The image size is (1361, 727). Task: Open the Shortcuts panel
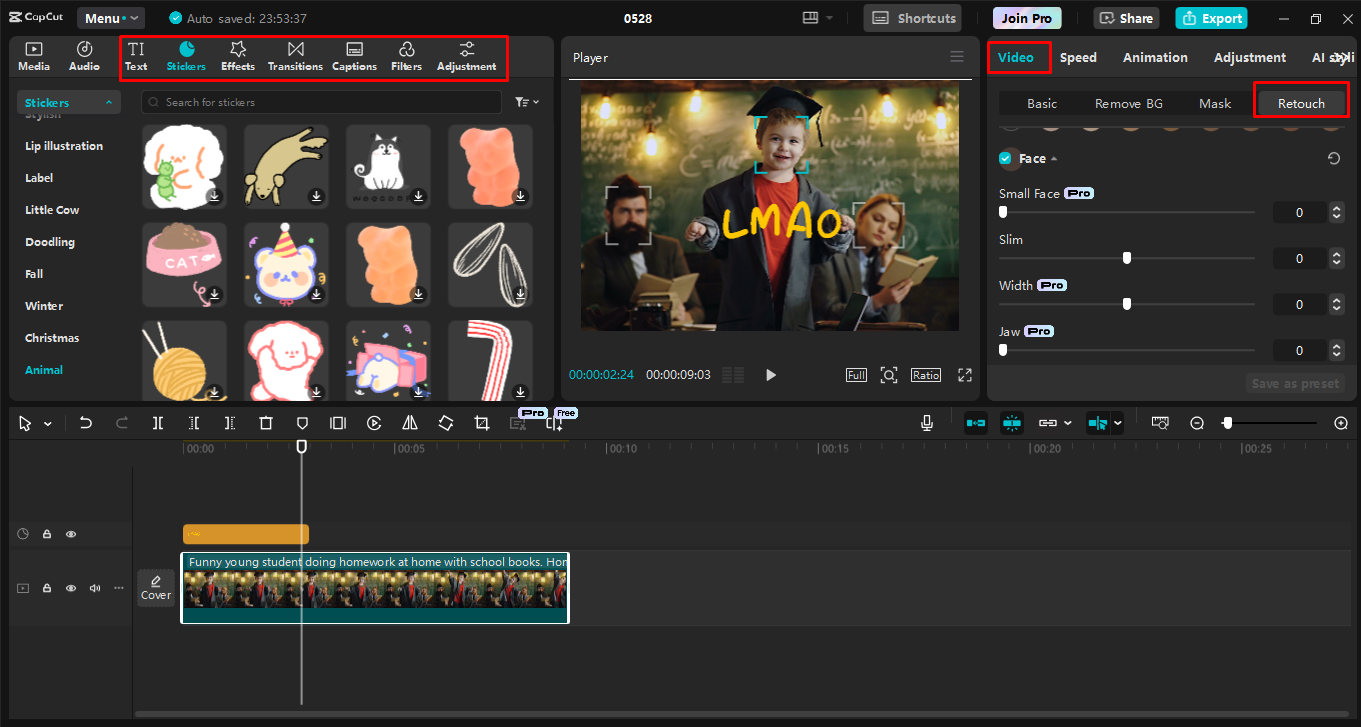pos(914,18)
